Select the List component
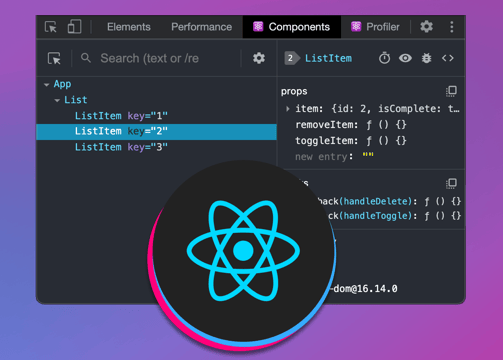 [x=76, y=100]
